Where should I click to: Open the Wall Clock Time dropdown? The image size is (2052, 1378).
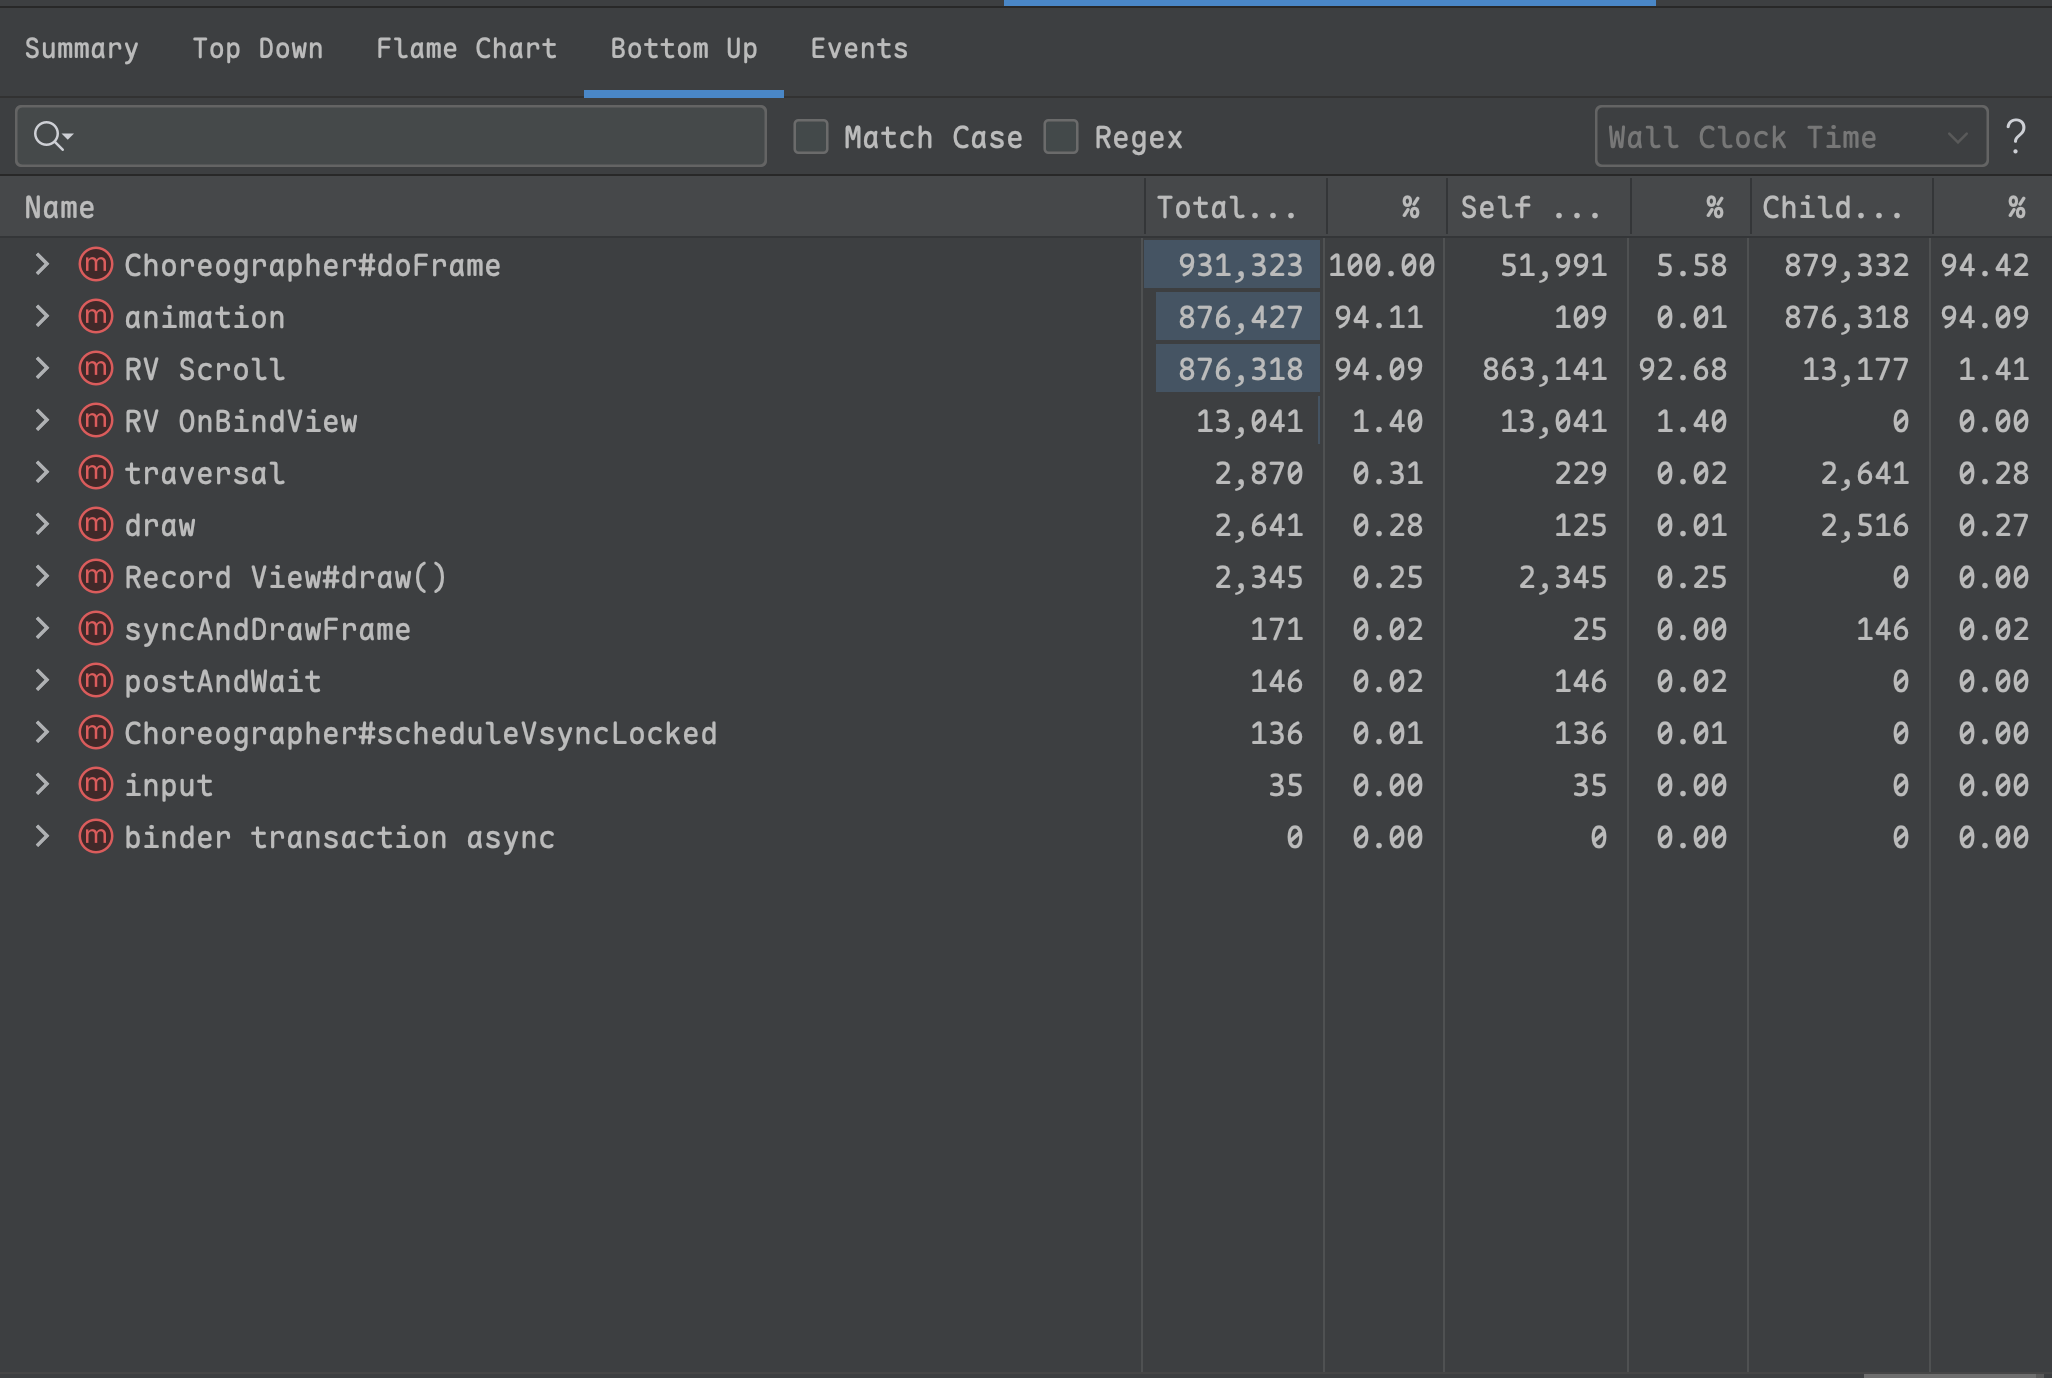click(1790, 137)
